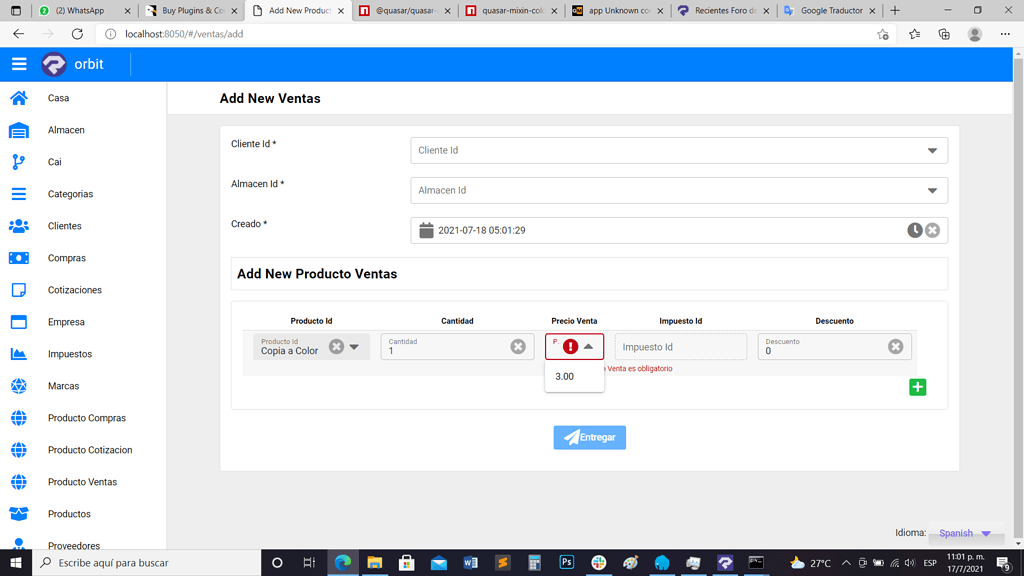The width and height of the screenshot is (1024, 576).
Task: Click the Productos sidebar icon
Action: (x=20, y=514)
